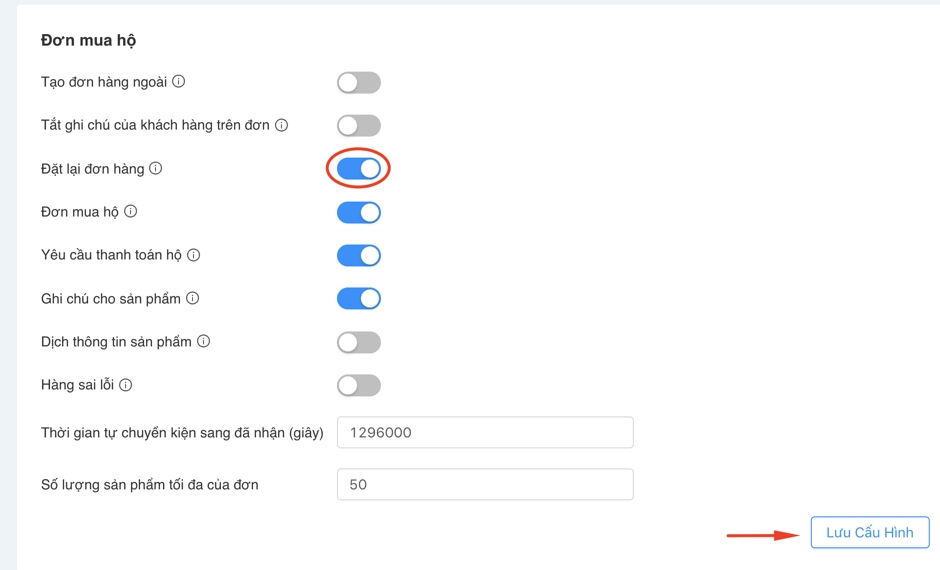
Task: Disable Yêu cầu thanh toán hộ toggle
Action: coord(359,255)
